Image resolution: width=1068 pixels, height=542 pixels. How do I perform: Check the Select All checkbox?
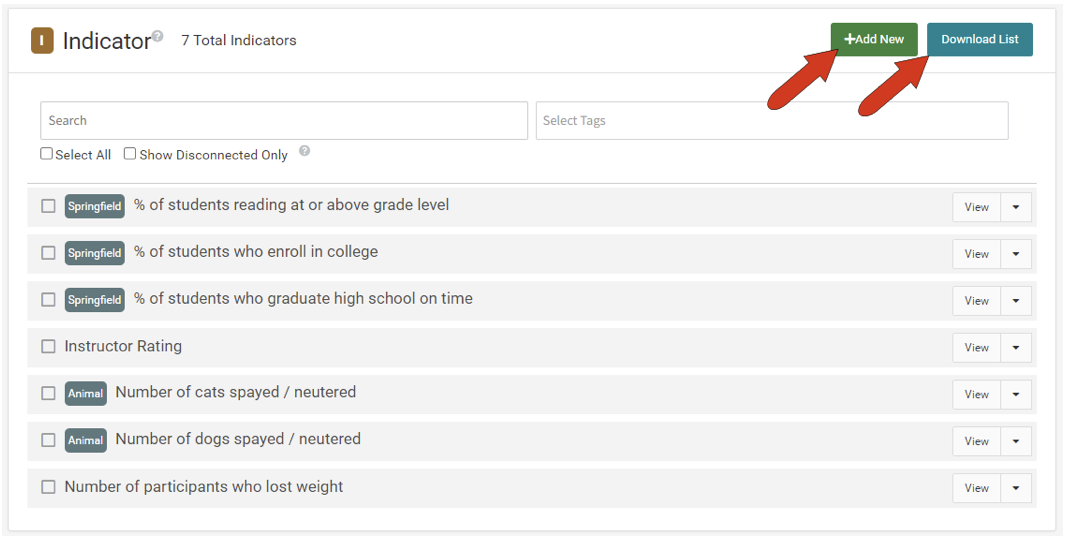[x=47, y=154]
